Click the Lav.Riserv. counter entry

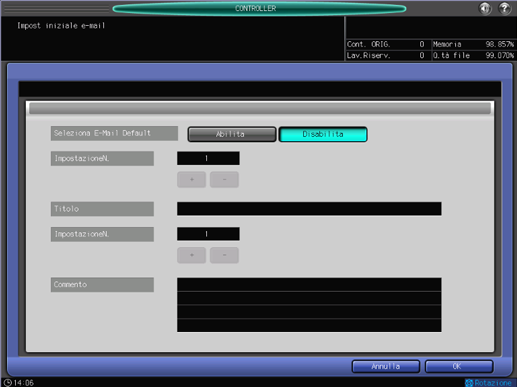(386, 55)
